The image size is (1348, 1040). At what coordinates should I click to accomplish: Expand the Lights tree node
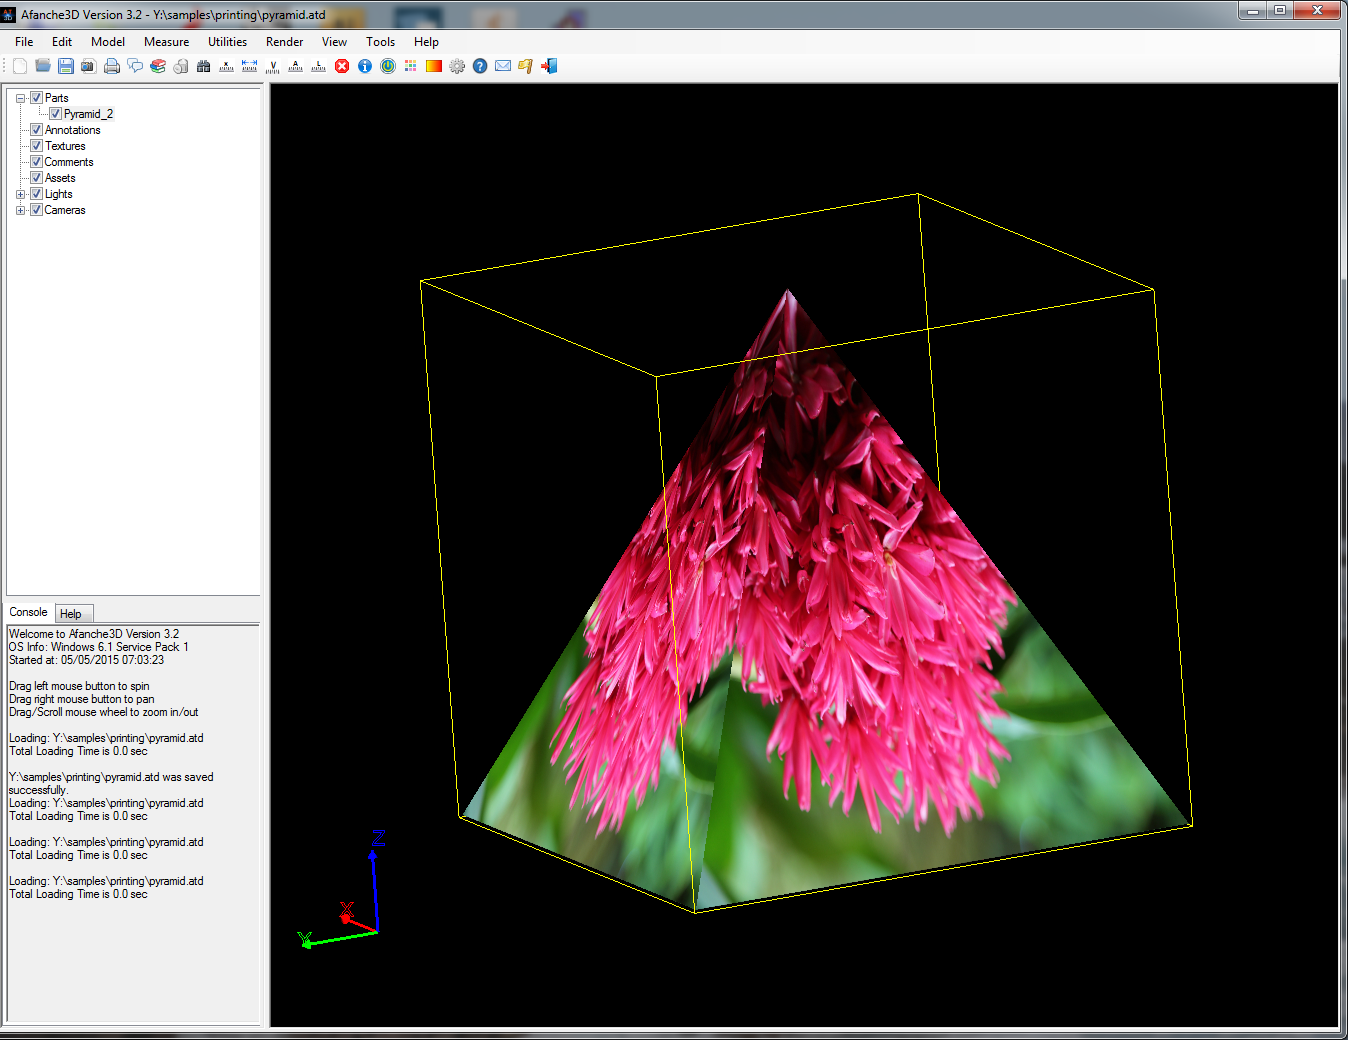coord(20,194)
